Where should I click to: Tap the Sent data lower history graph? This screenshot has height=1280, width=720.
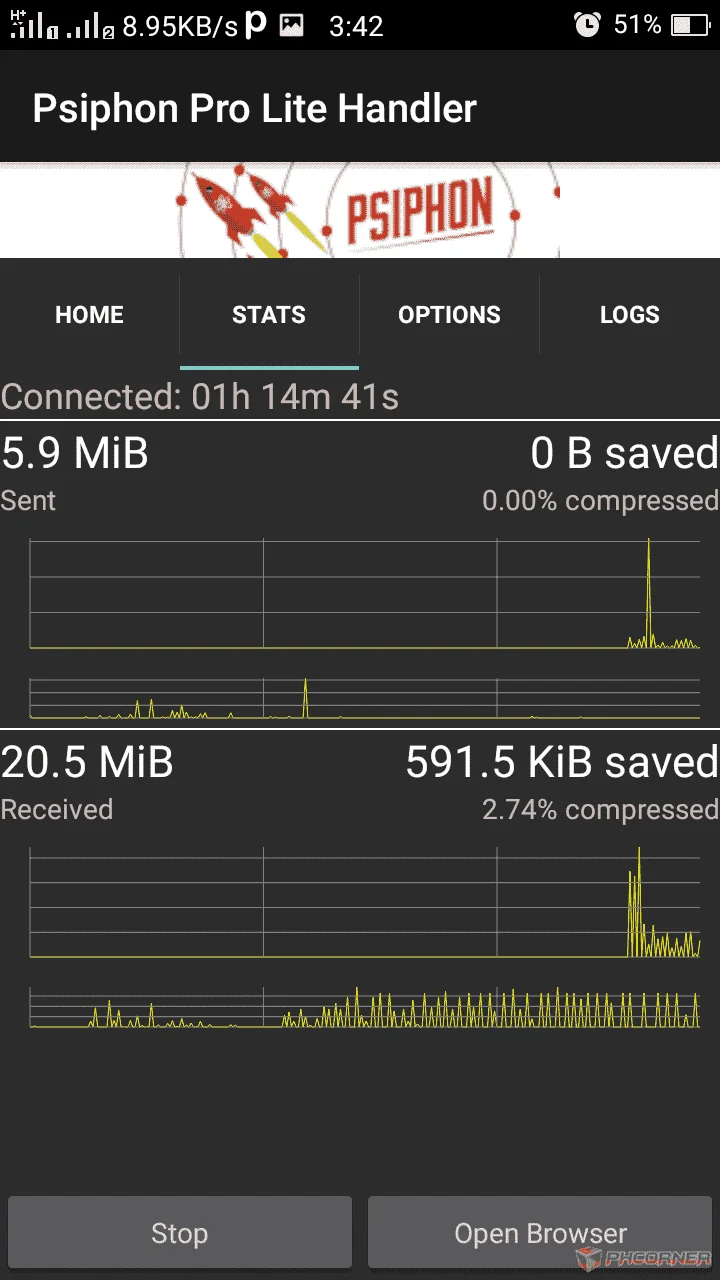point(365,698)
